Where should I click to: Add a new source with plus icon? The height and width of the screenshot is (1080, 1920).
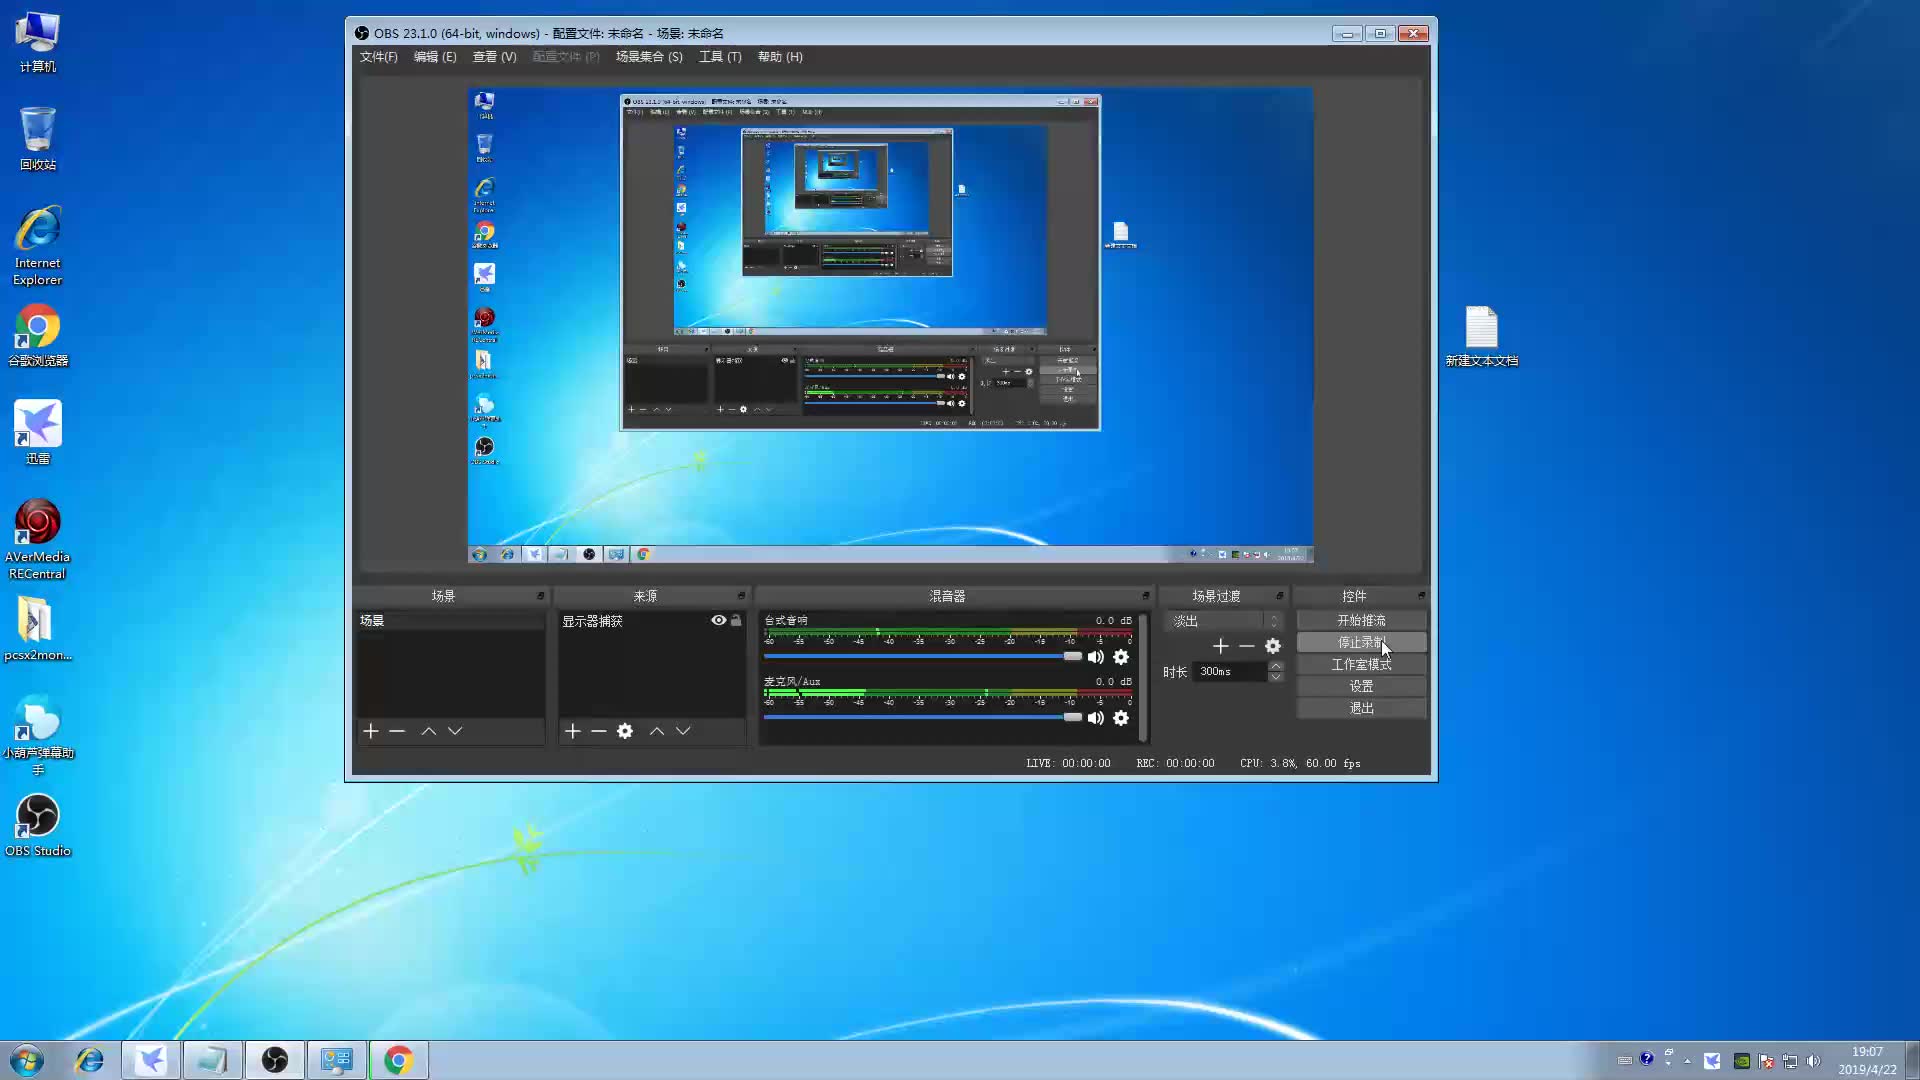click(x=573, y=731)
